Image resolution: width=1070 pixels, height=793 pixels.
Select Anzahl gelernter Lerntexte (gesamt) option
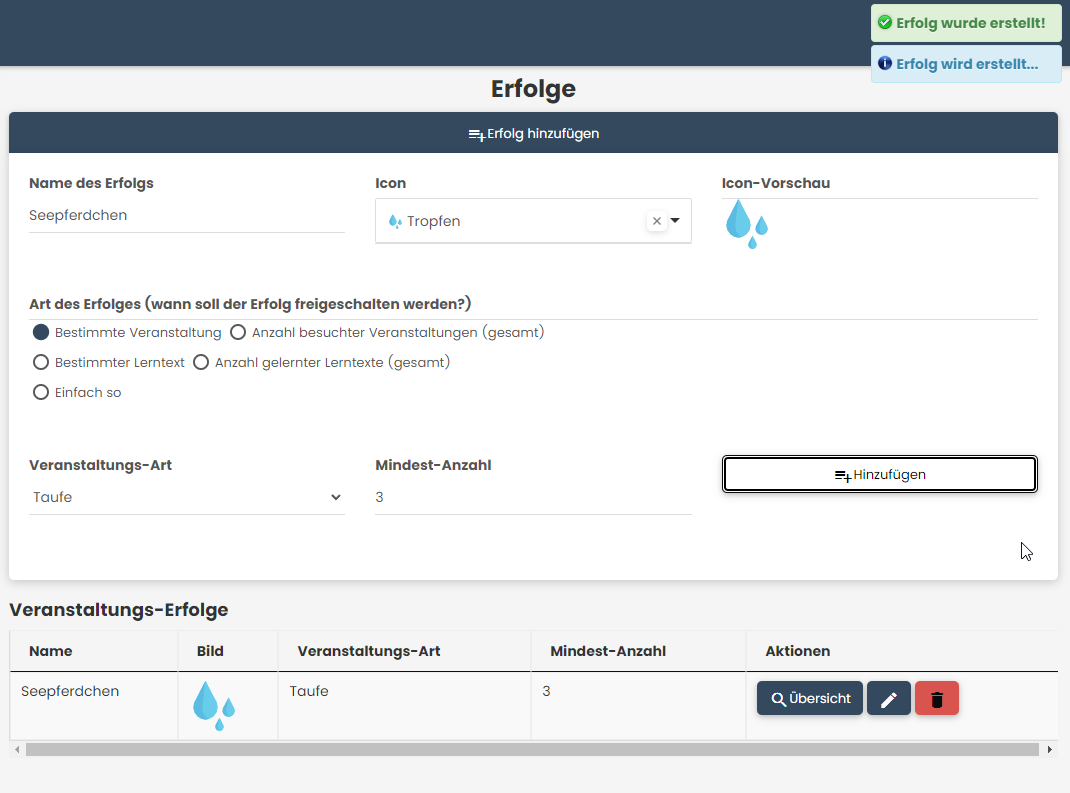(201, 362)
